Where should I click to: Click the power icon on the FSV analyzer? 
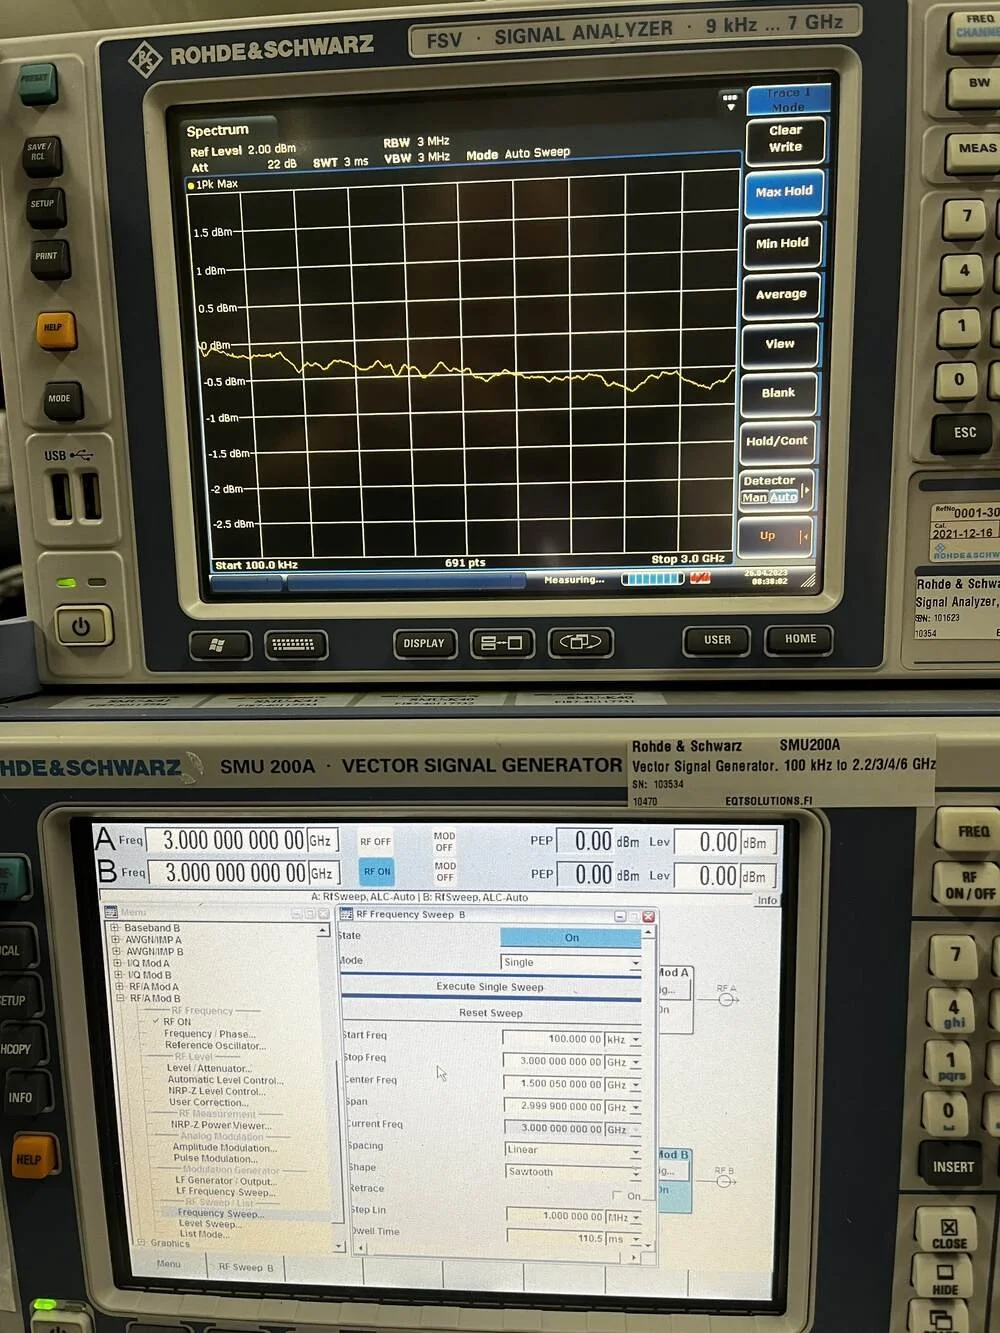click(x=81, y=627)
